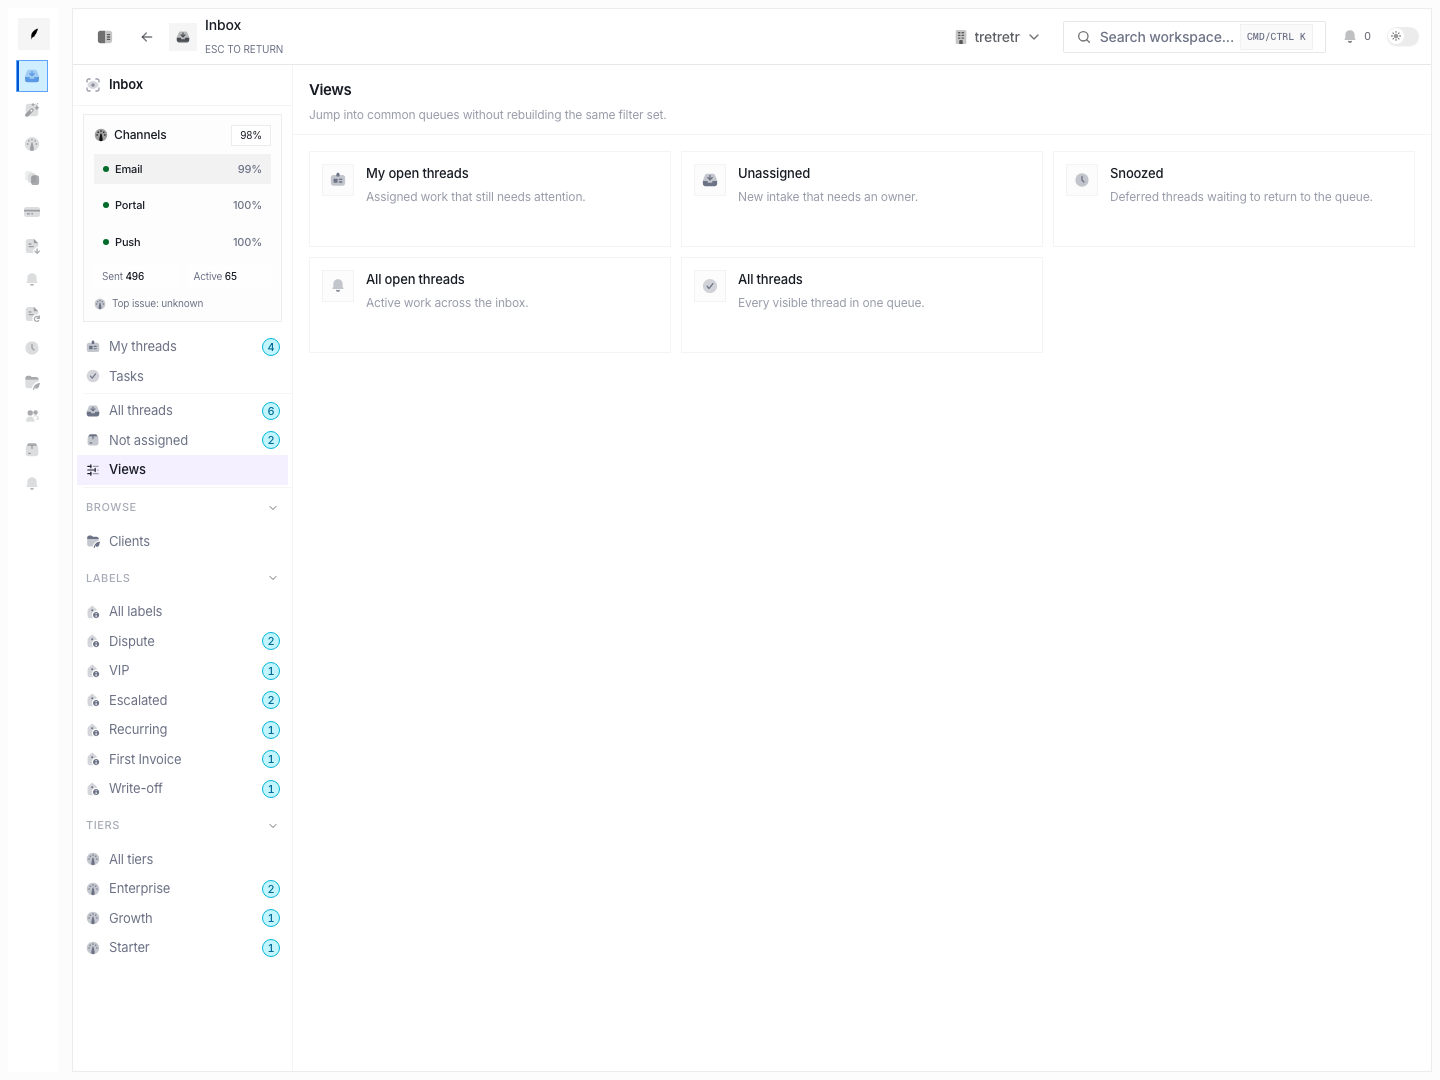Click the inbox tray icon beside the Inbox title

tap(183, 37)
